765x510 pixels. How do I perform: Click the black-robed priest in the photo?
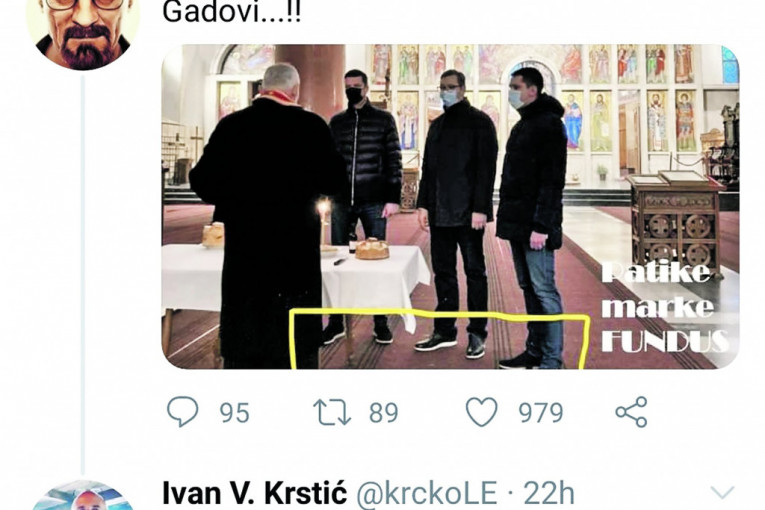(268, 217)
